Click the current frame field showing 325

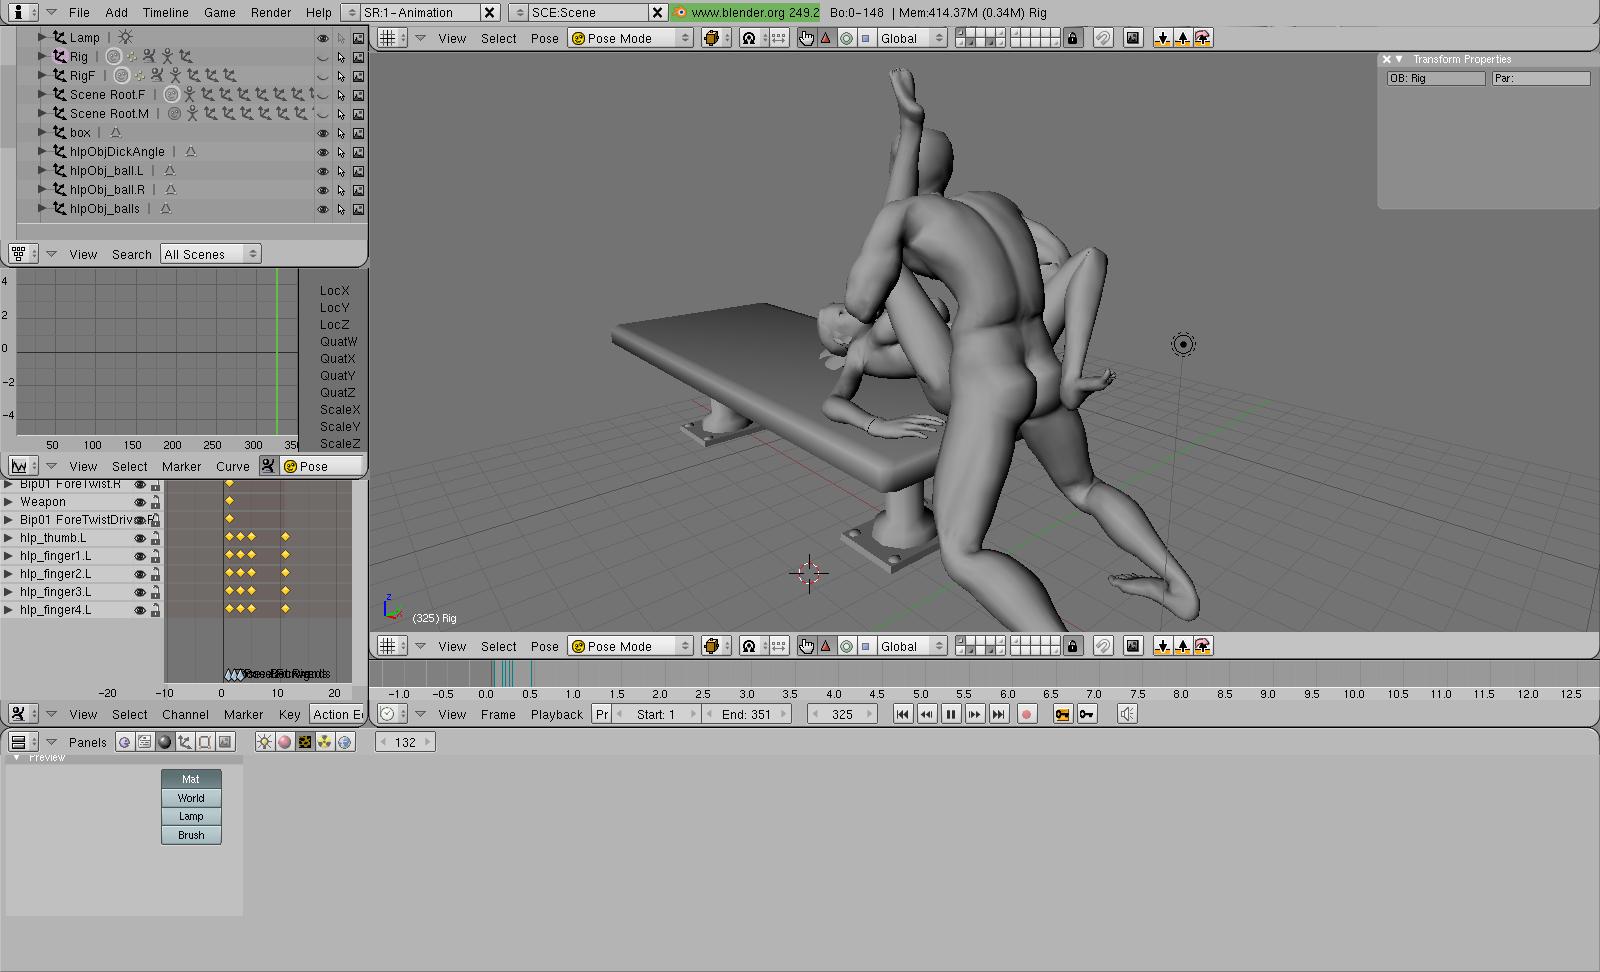[842, 714]
